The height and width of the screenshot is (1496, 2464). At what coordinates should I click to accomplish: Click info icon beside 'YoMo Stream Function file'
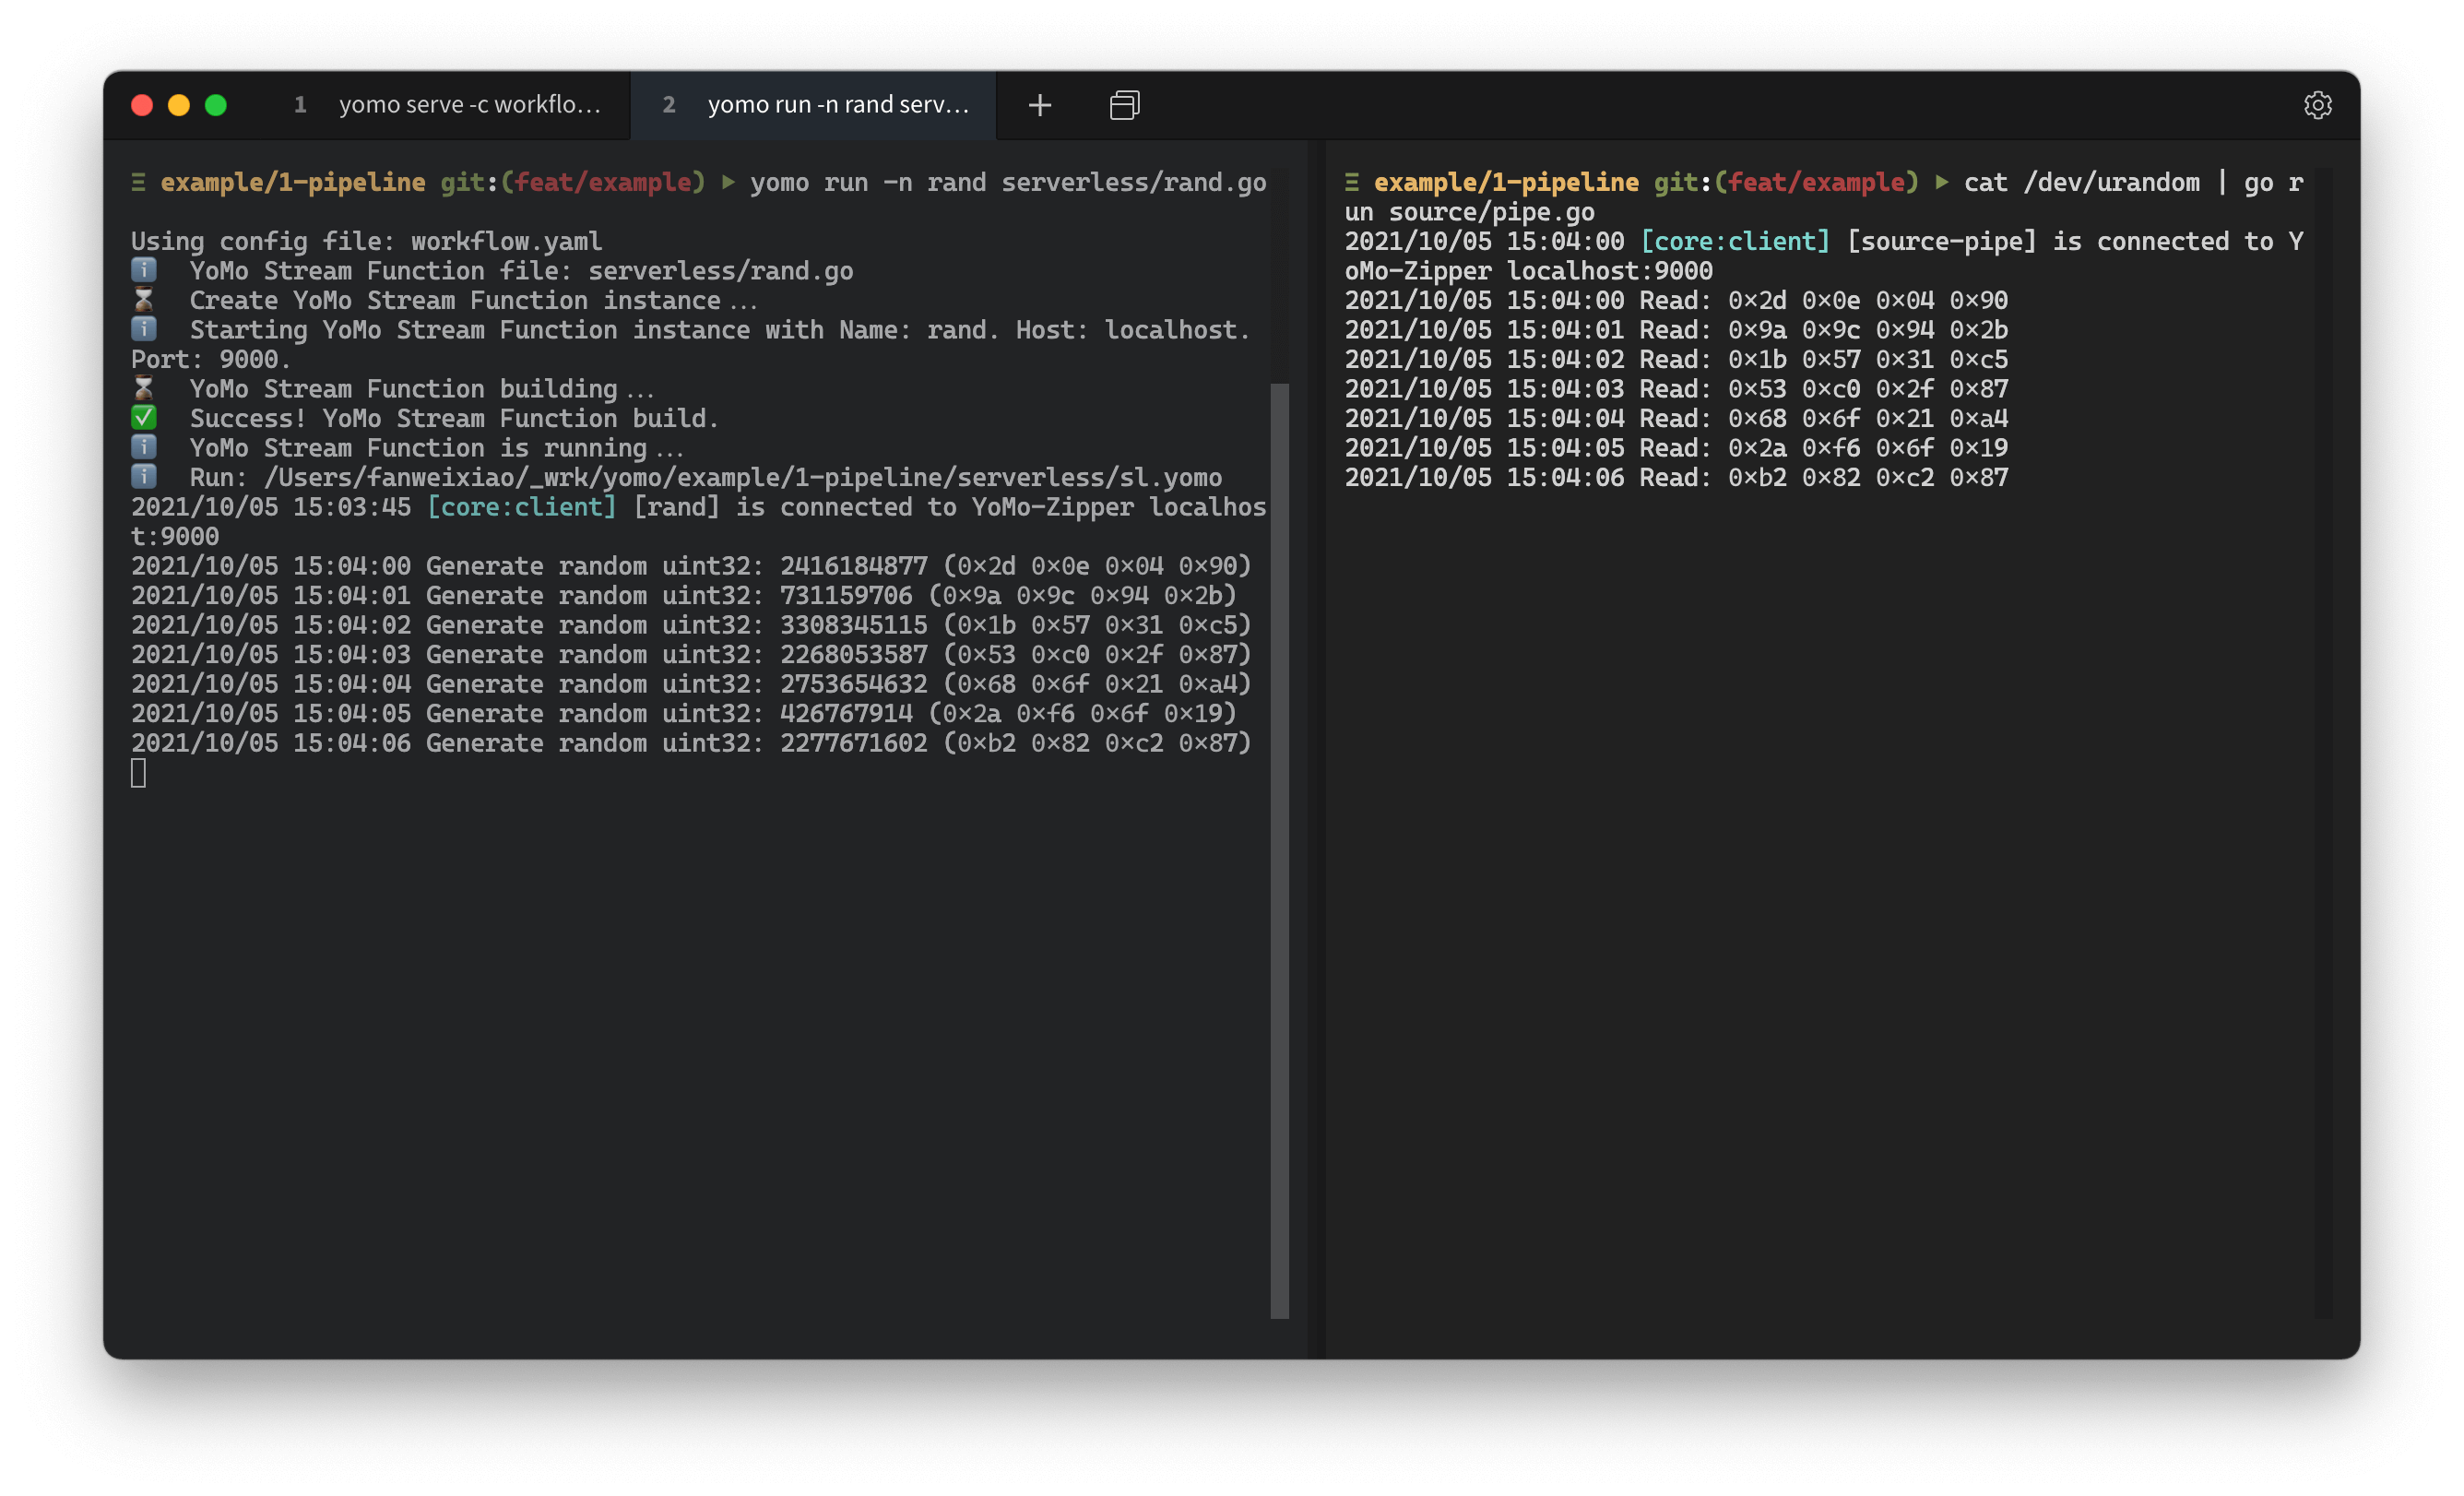[144, 270]
